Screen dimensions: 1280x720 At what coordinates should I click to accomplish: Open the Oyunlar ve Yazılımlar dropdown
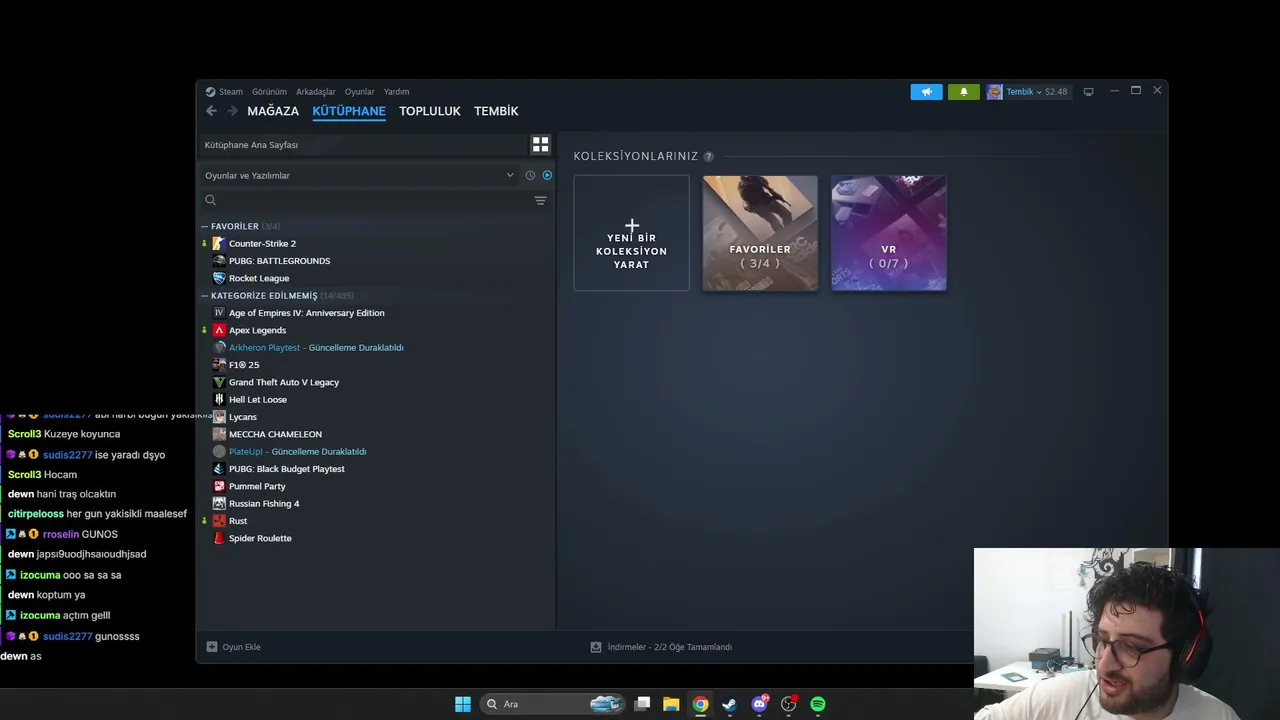[x=360, y=175]
